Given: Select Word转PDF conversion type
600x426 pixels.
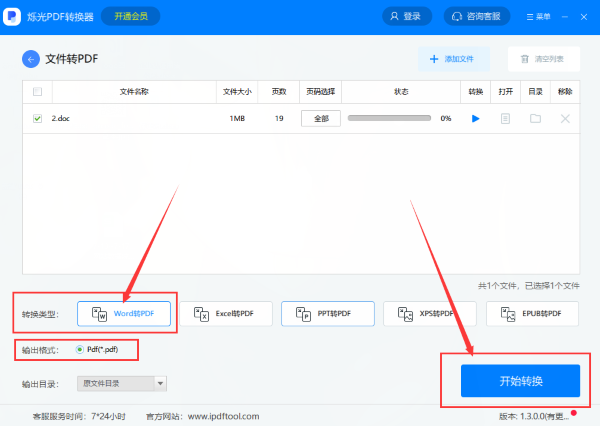Looking at the screenshot, I should (x=125, y=314).
